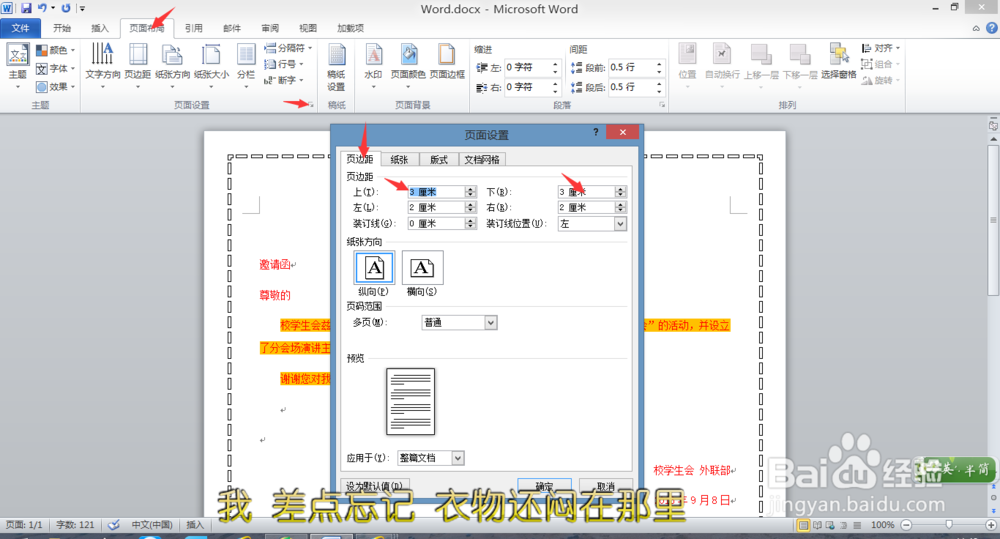Open Breaks (分隔符) menu
The image size is (1000, 539).
(288, 48)
